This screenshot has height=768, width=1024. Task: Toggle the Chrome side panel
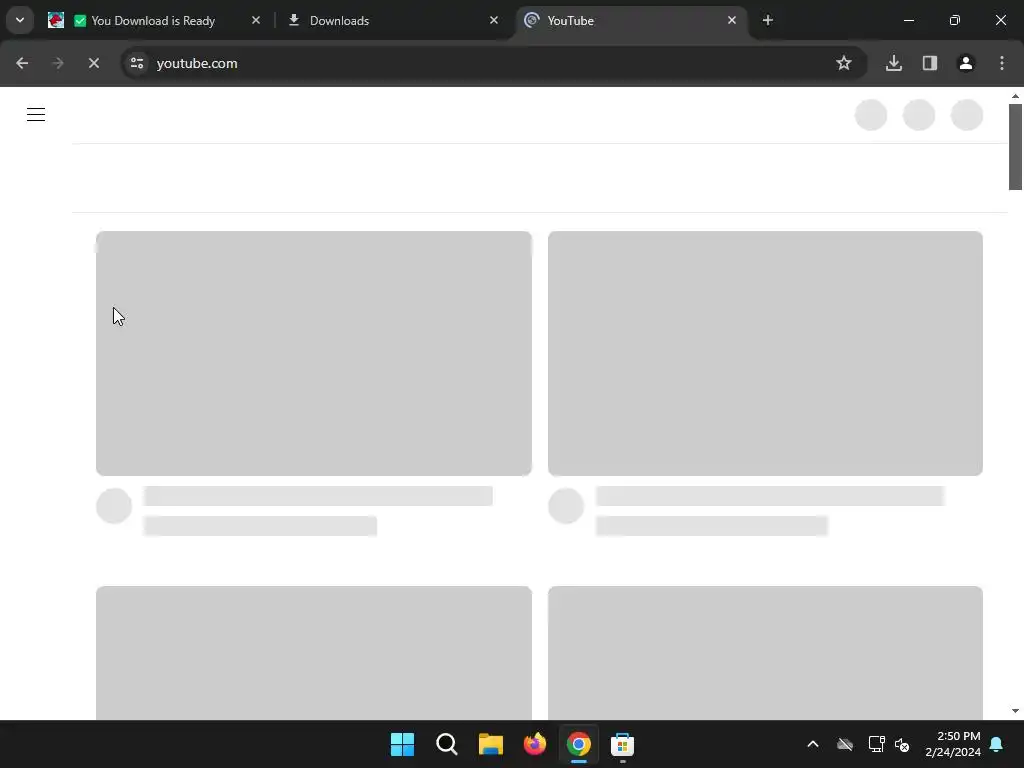[930, 63]
